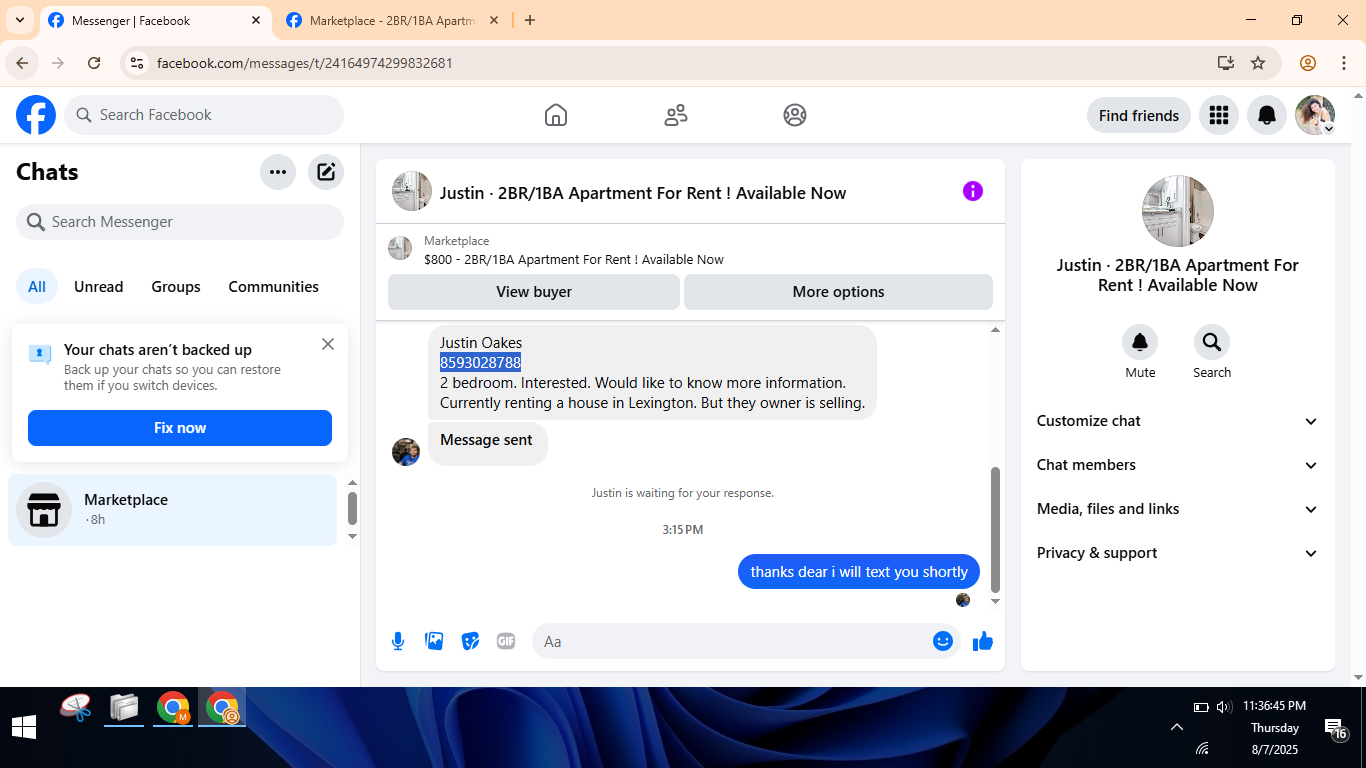Click the large listing photo in info panel
The width and height of the screenshot is (1366, 768).
1178,211
